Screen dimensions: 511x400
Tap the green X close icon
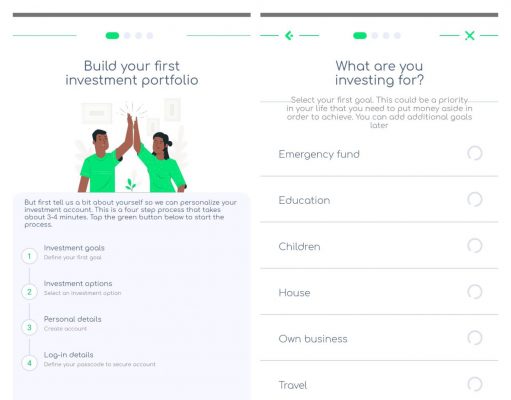(470, 35)
